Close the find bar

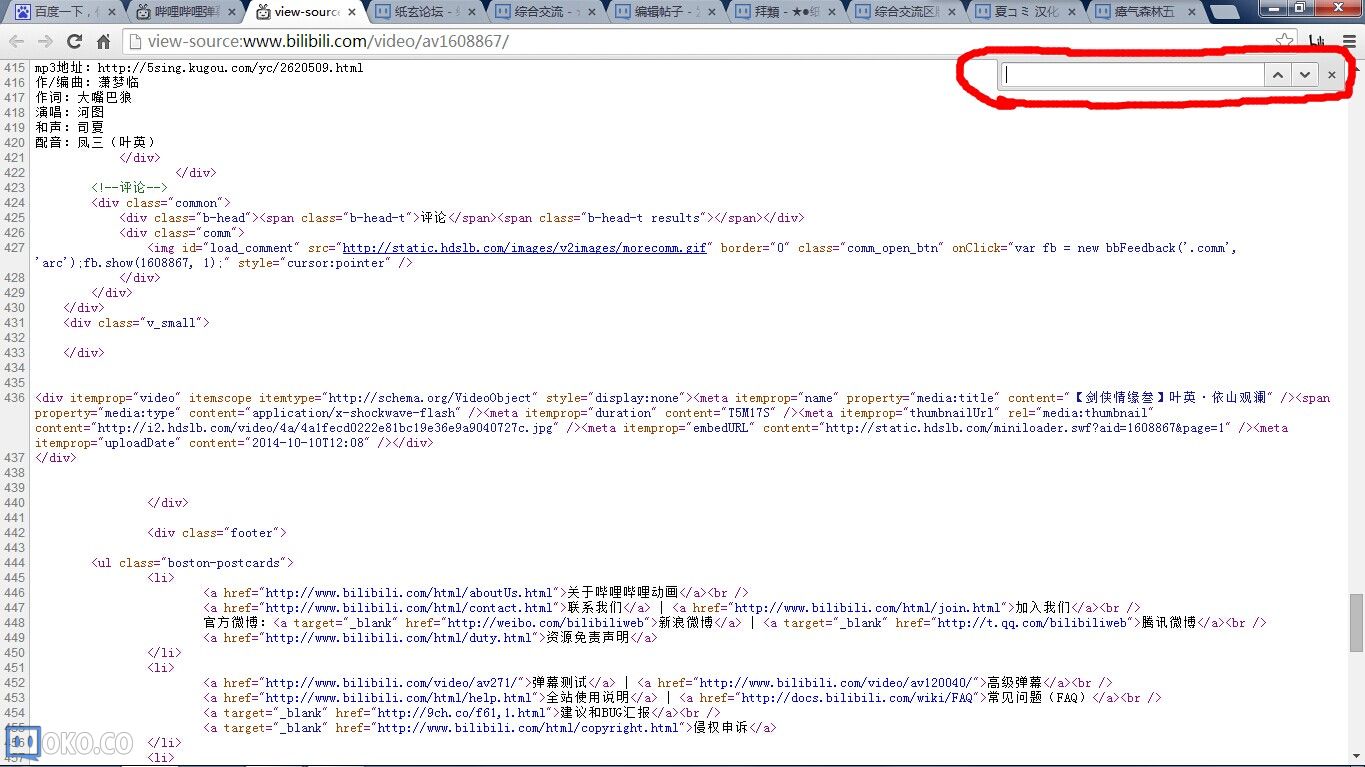(1331, 75)
